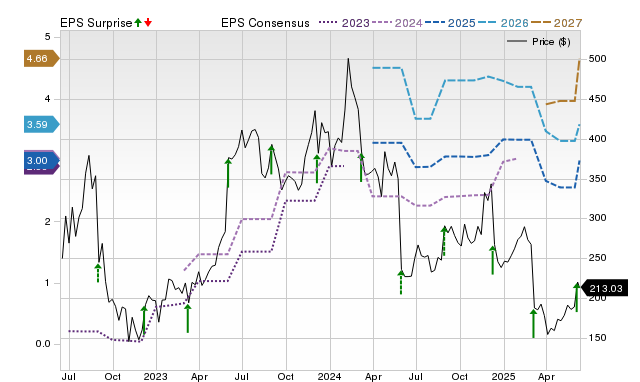Click the 450 label on the price axis
Screen dimensions: 640x382
(x=598, y=99)
